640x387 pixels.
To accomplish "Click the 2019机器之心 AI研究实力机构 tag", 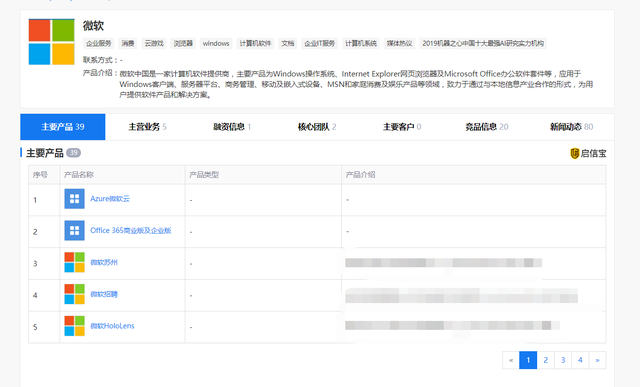I will tap(483, 43).
